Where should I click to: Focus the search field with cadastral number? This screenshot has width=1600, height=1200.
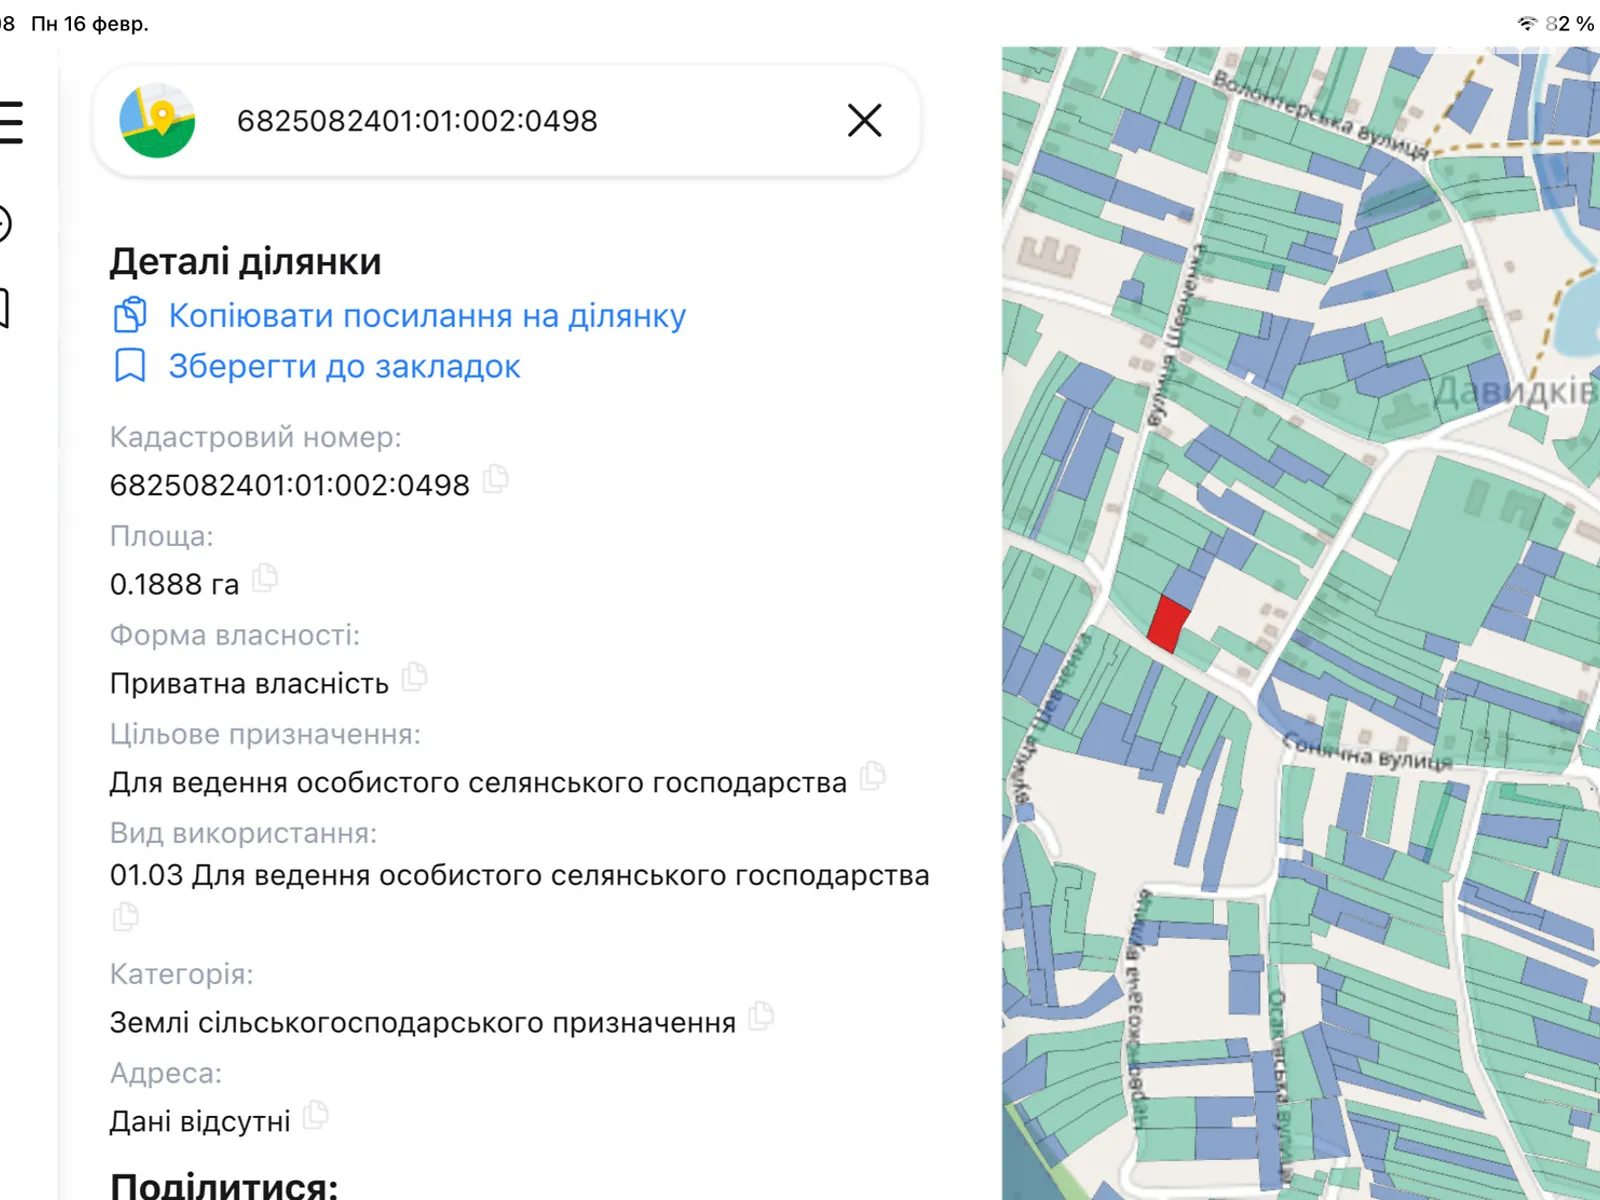coord(500,121)
